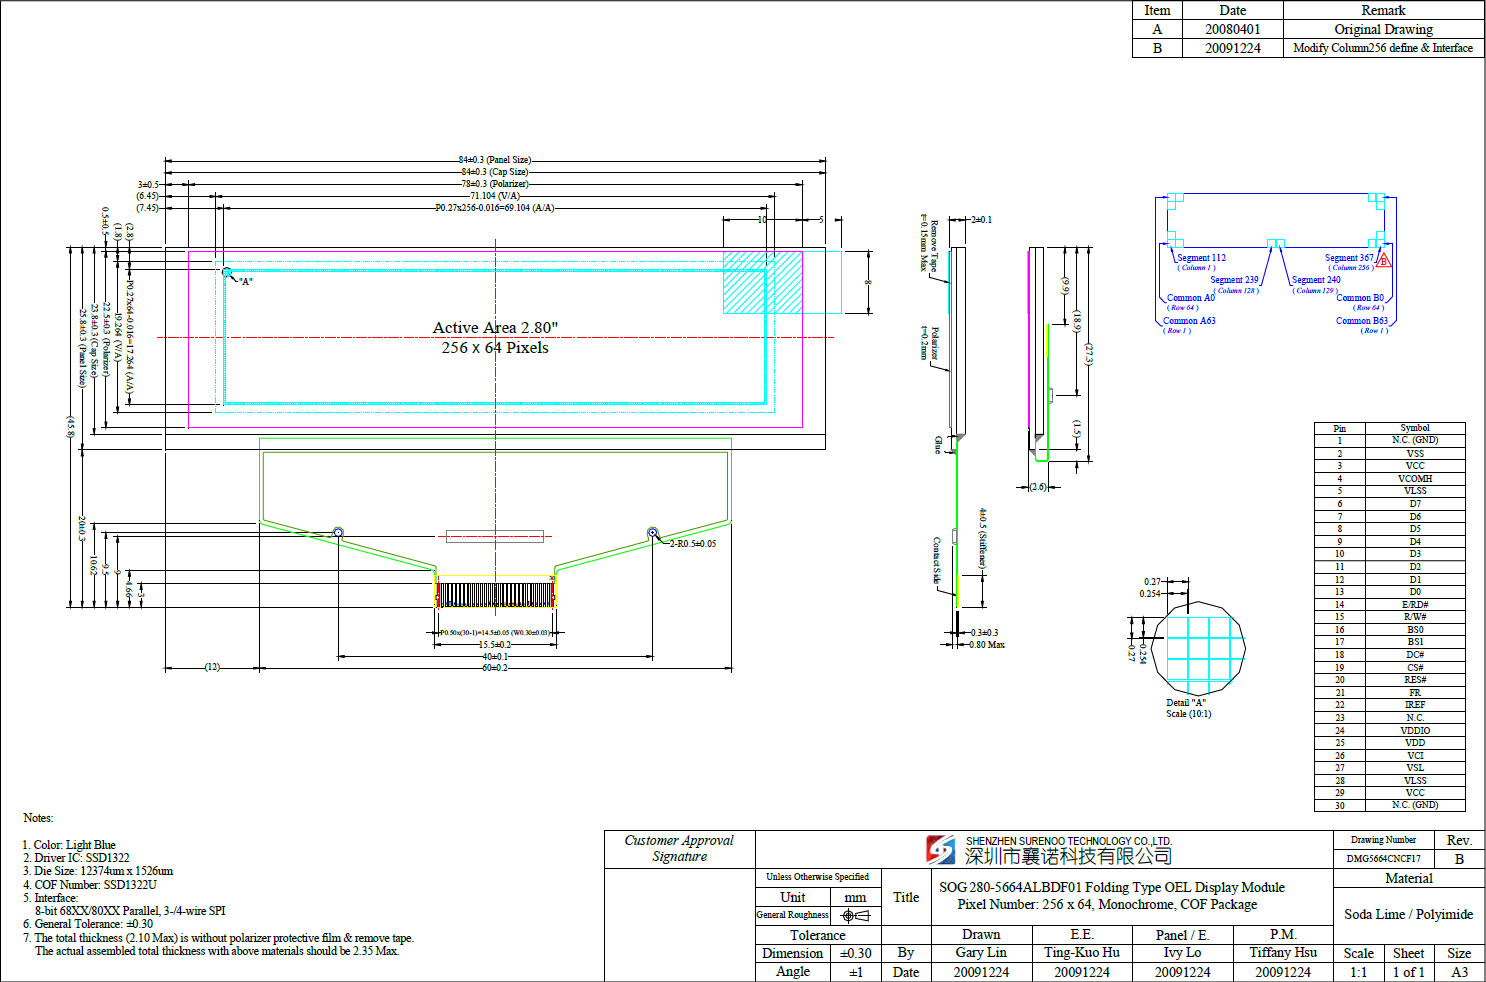The image size is (1486, 982).
Task: Click the left mounting hole on flex cable
Action: click(x=338, y=532)
